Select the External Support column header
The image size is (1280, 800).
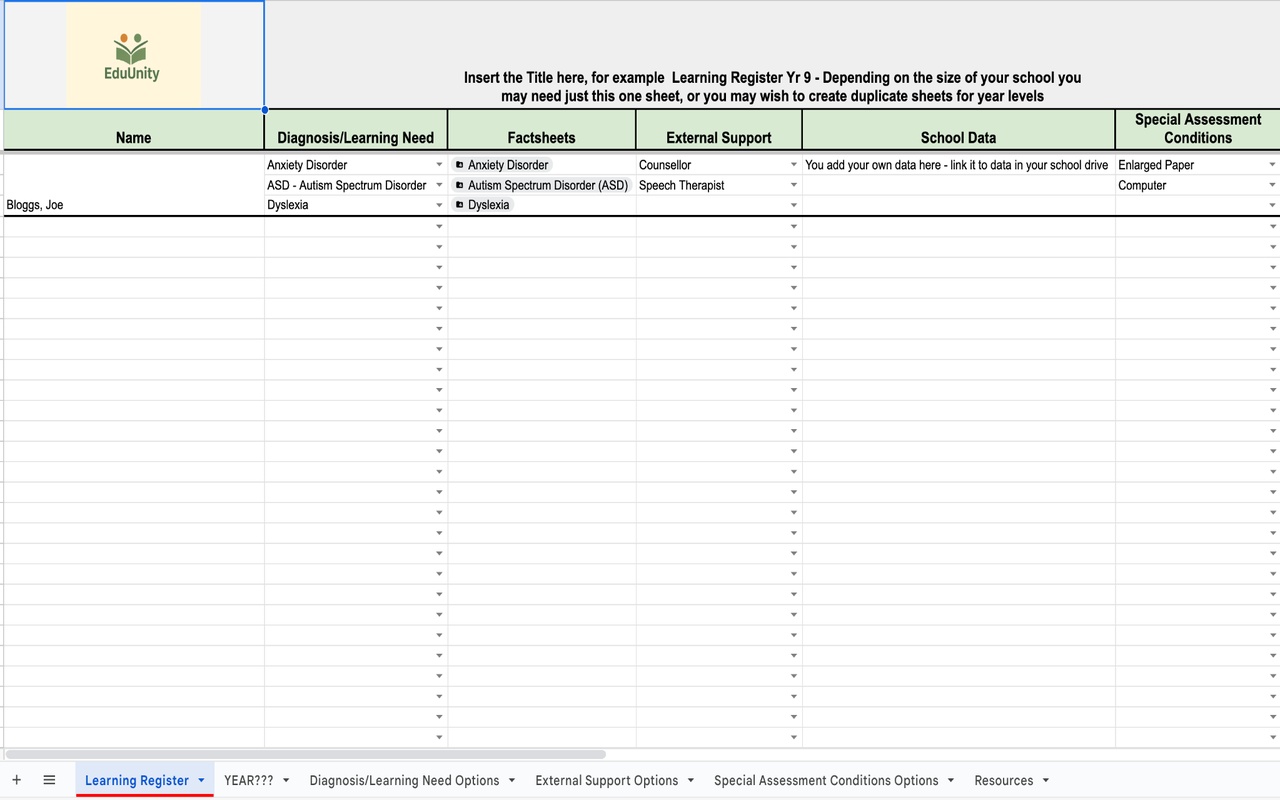pyautogui.click(x=719, y=129)
